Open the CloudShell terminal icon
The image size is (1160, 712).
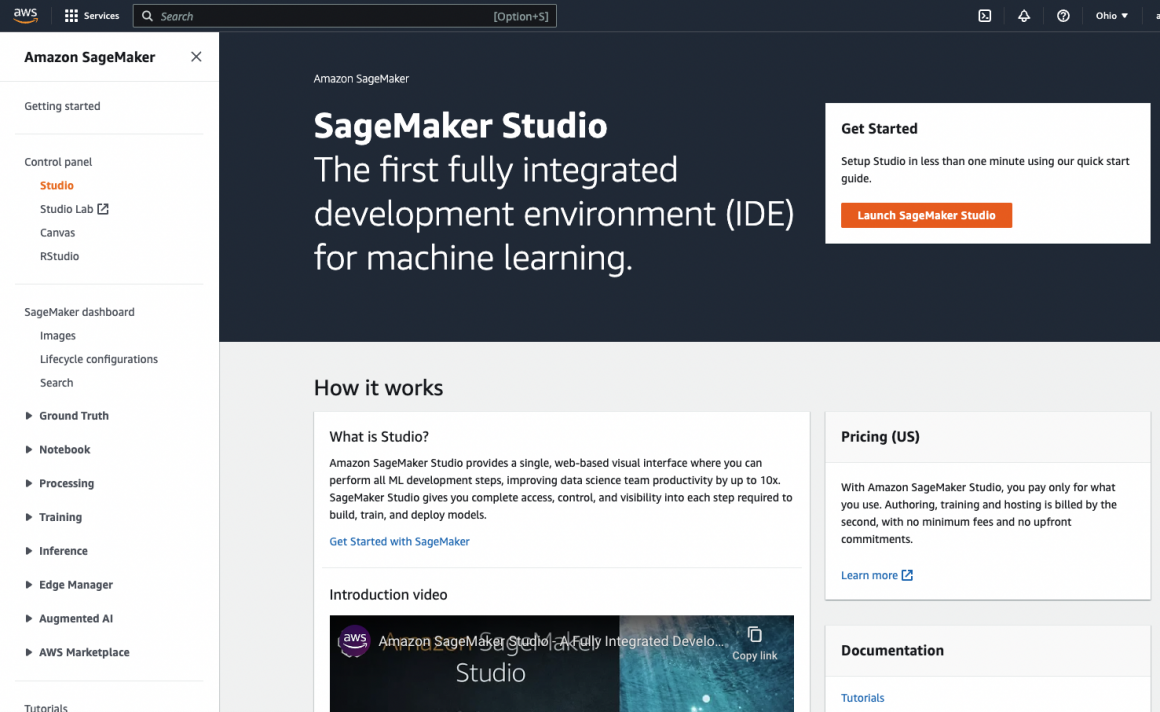[984, 16]
